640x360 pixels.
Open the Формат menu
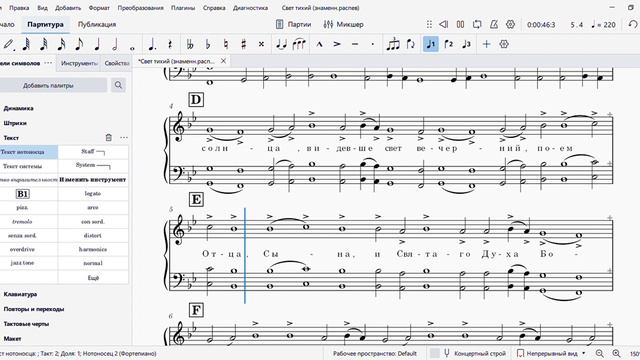tap(99, 8)
